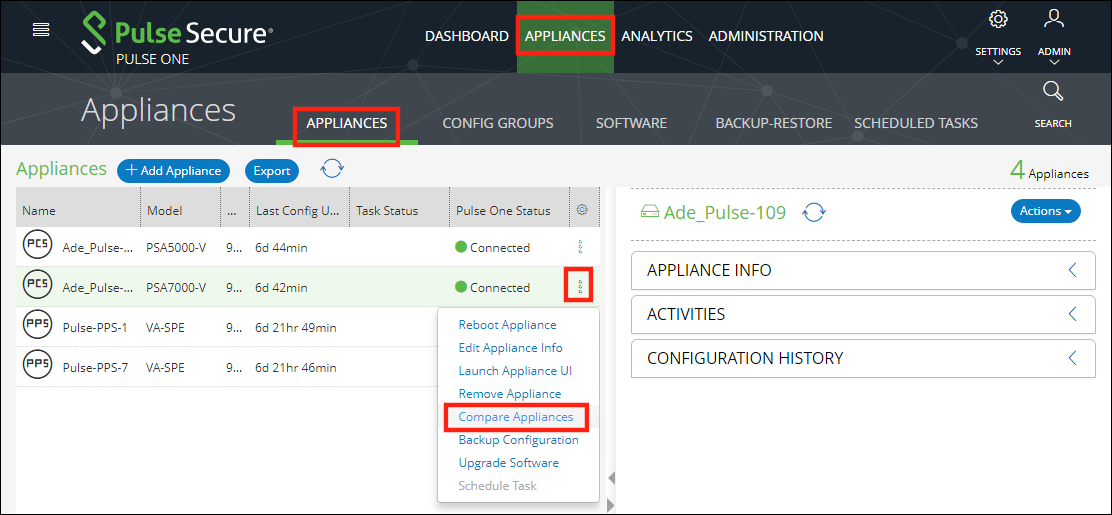The image size is (1112, 515).
Task: Go to the ANALYTICS top menu
Action: tap(657, 35)
